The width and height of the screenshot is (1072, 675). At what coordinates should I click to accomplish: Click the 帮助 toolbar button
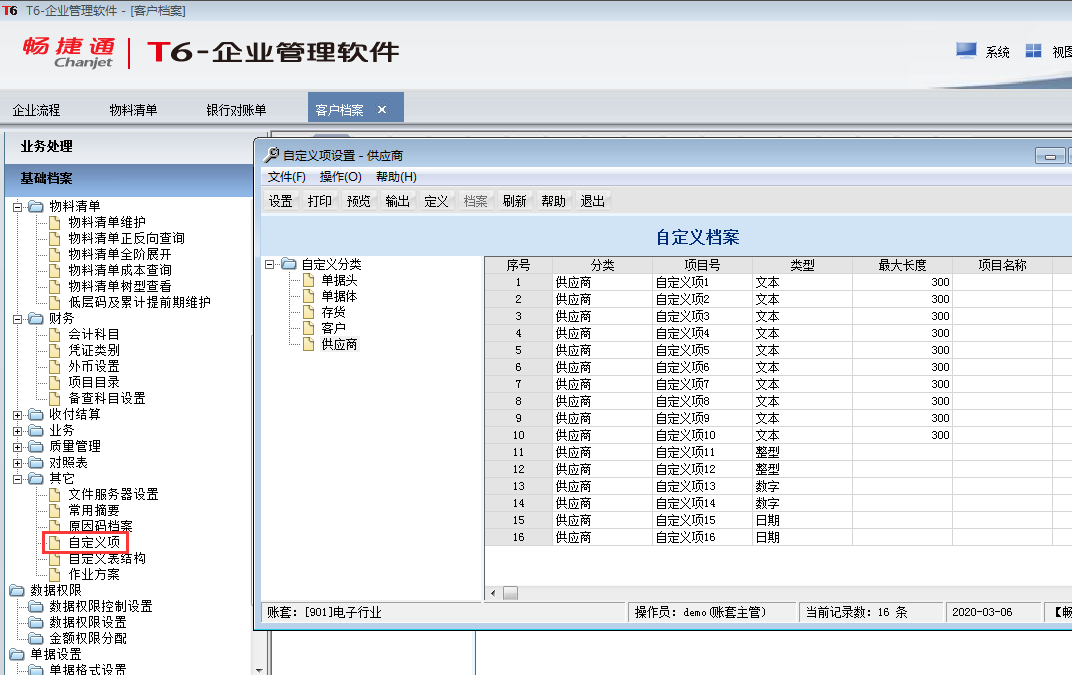click(x=553, y=201)
